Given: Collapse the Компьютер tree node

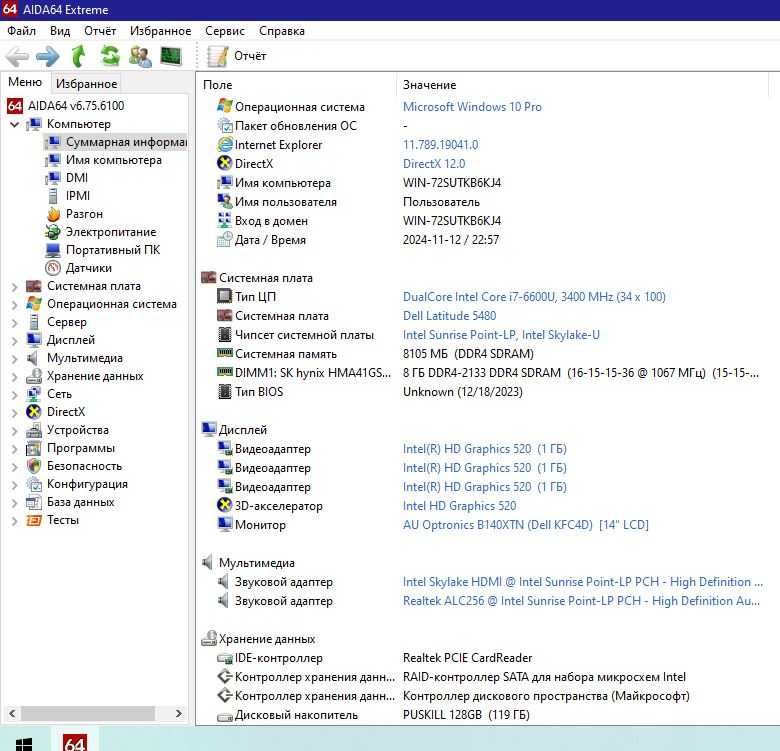Looking at the screenshot, I should pos(14,124).
